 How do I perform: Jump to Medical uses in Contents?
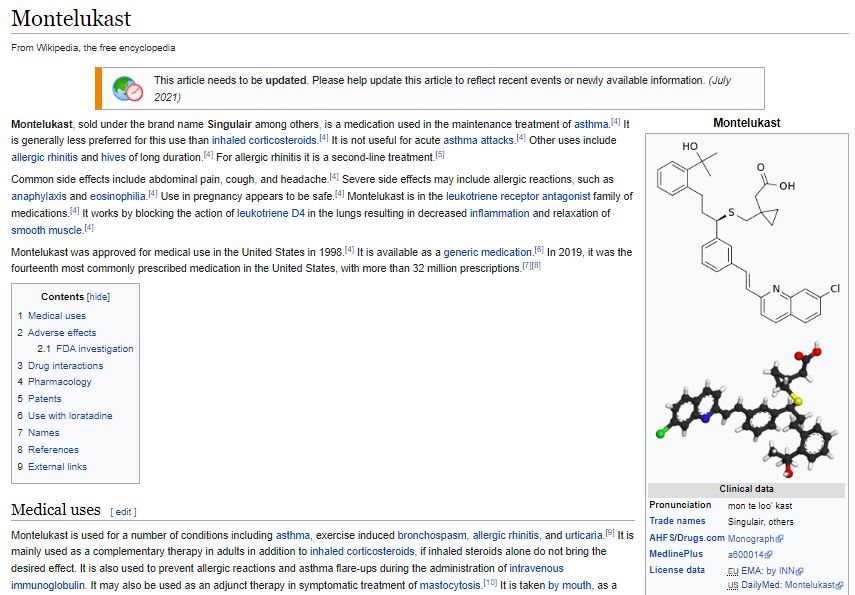57,316
